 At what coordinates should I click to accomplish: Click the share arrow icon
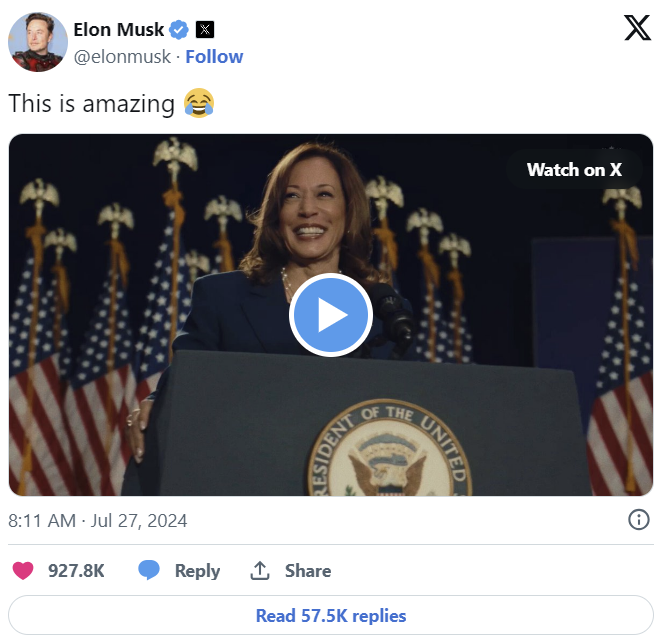point(260,571)
